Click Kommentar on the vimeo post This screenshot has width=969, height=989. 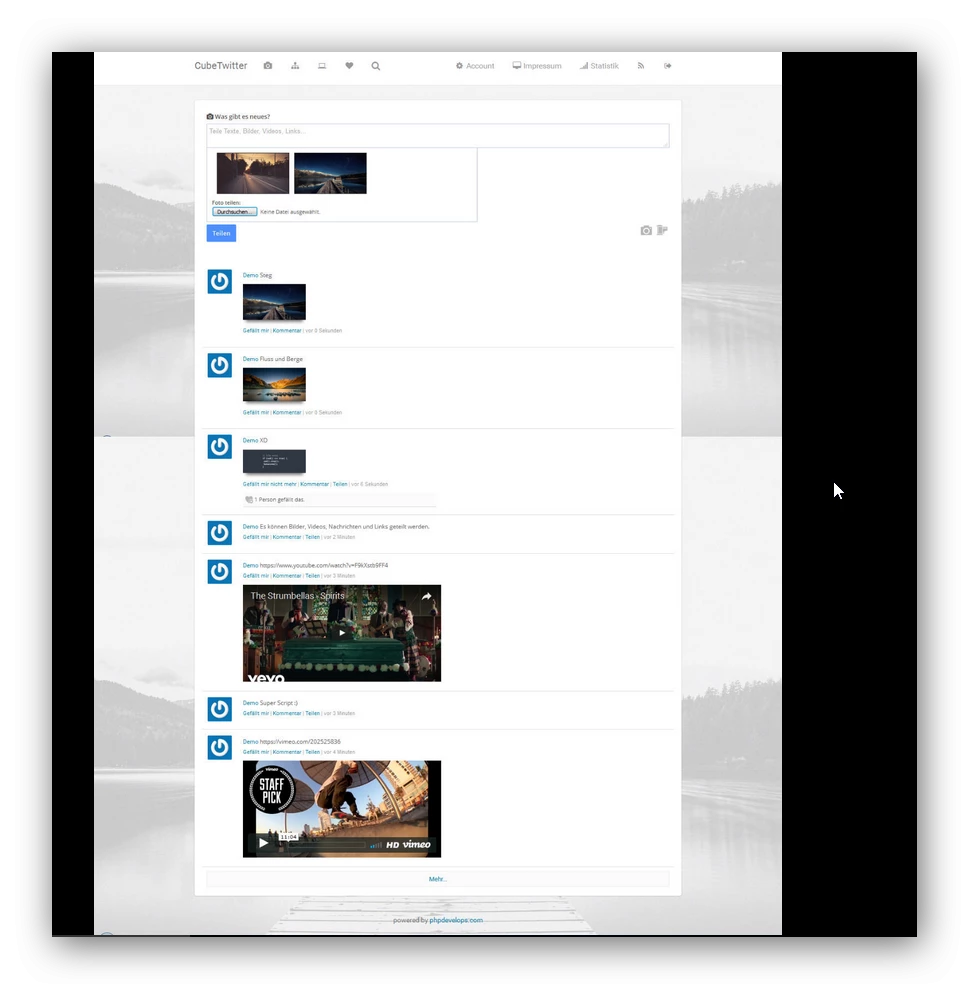coord(287,752)
